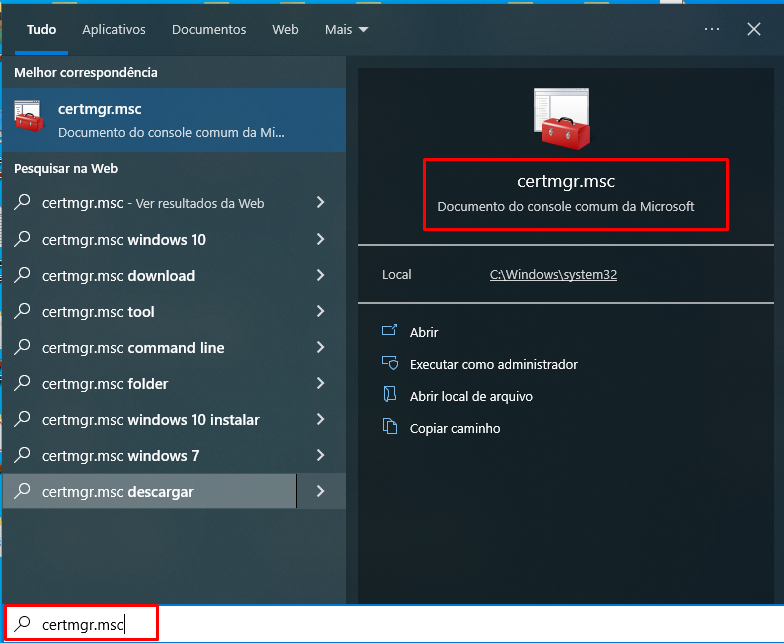Viewport: 784px width, 643px height.
Task: Click the Abrir open icon
Action: (390, 332)
